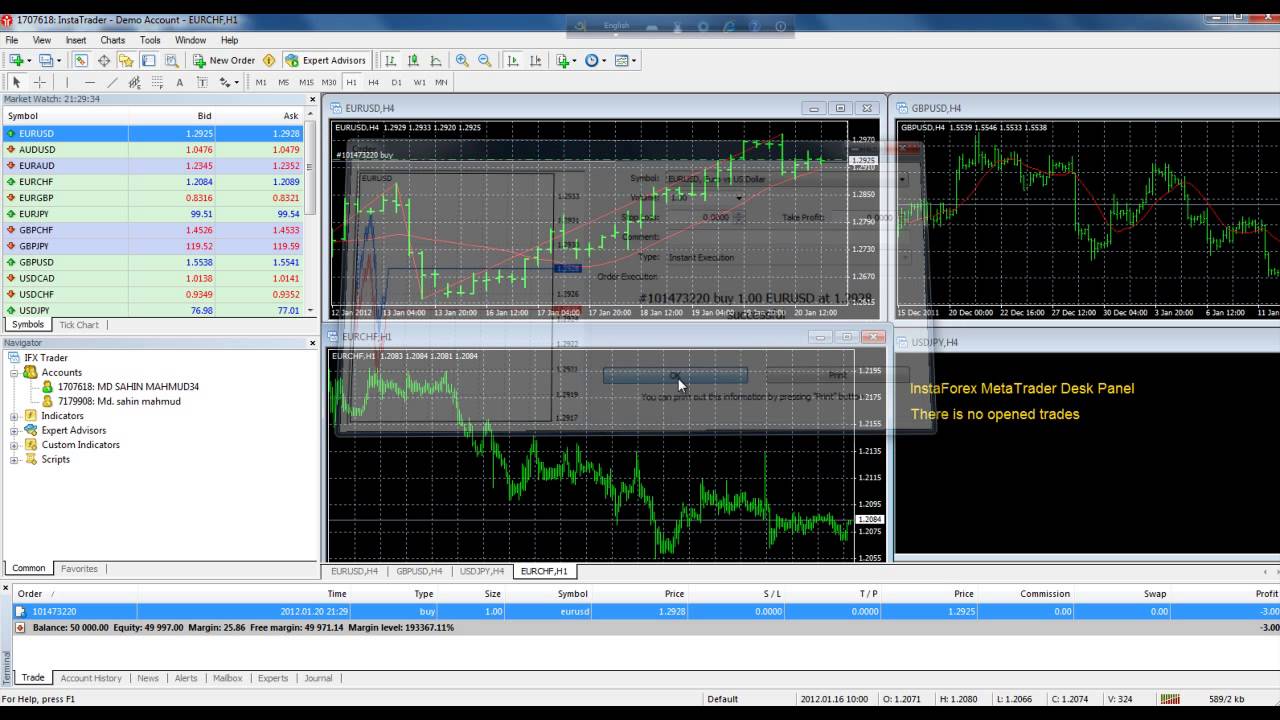The height and width of the screenshot is (720, 1280).
Task: Open the arrows objects dropdown
Action: [229, 82]
